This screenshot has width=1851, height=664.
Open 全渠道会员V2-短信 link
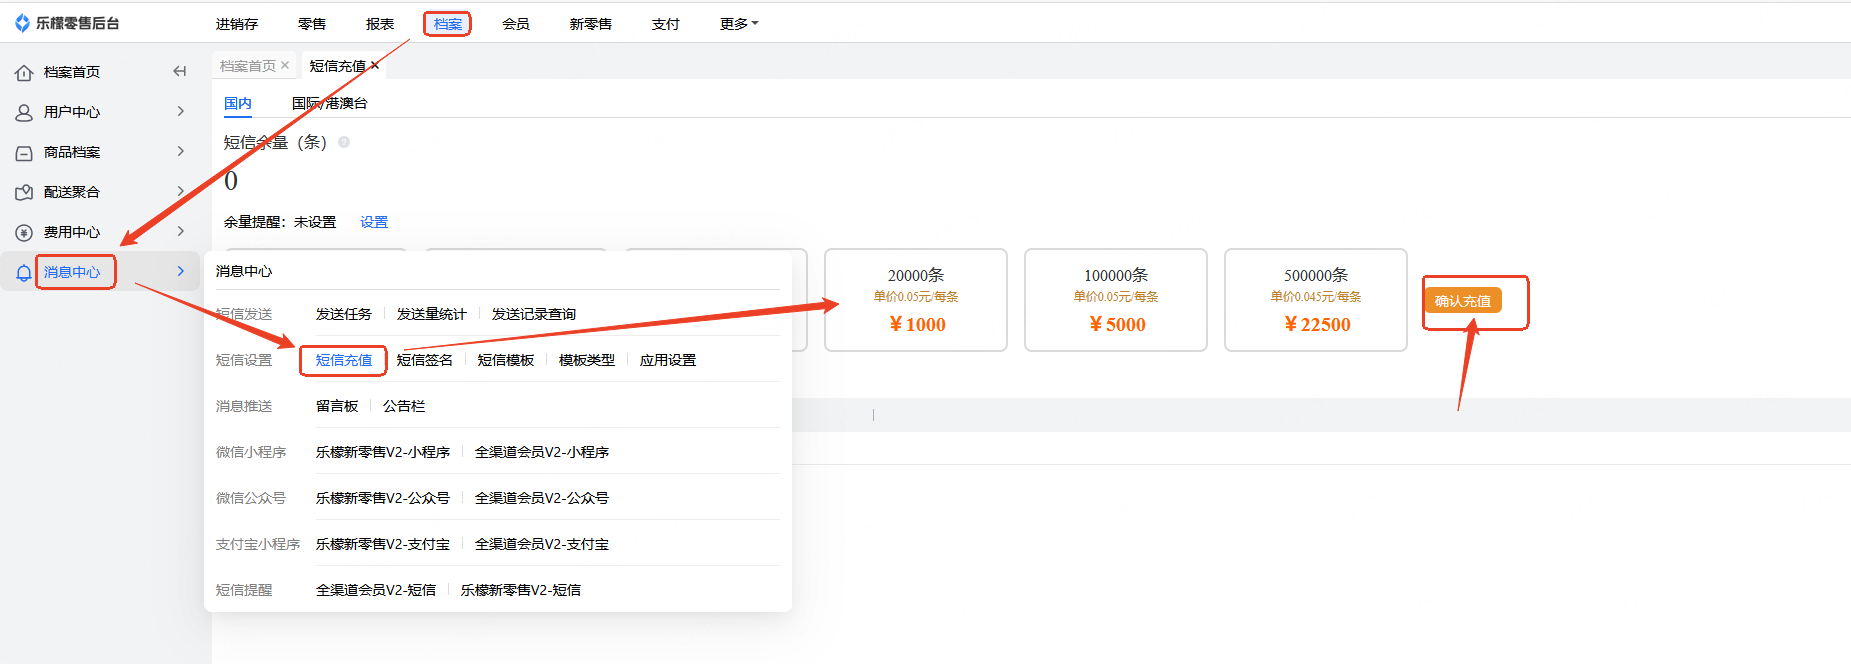(x=376, y=590)
